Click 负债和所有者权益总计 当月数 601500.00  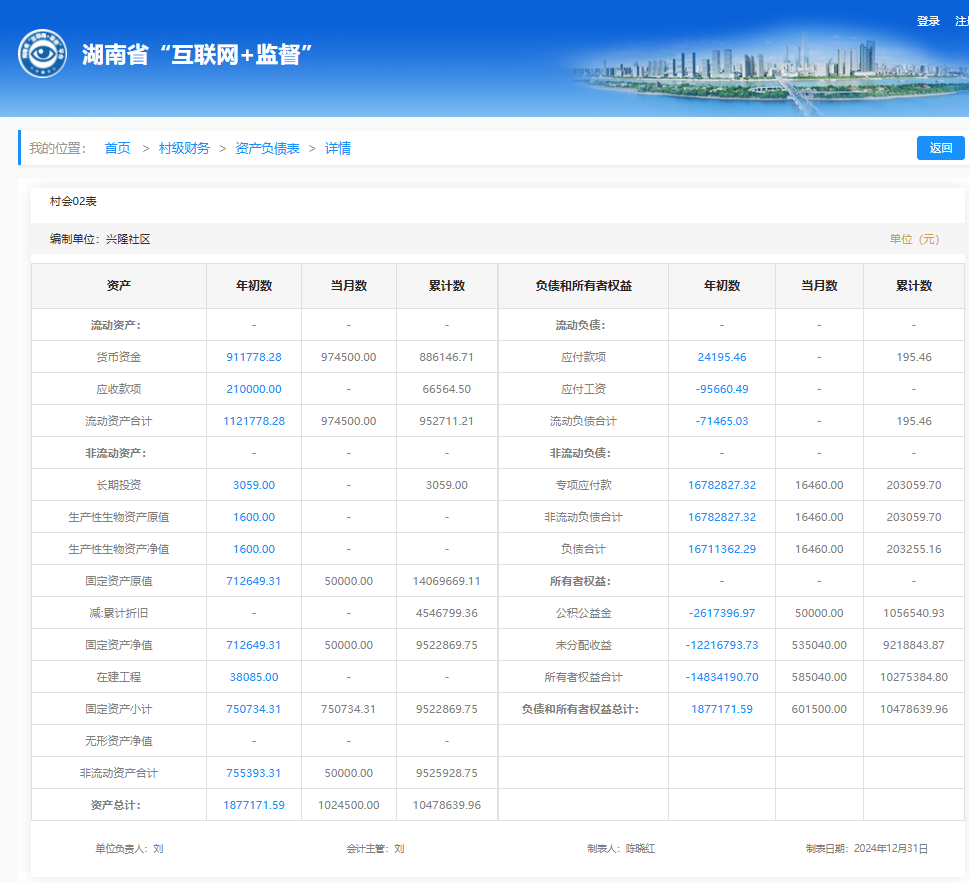click(x=819, y=709)
